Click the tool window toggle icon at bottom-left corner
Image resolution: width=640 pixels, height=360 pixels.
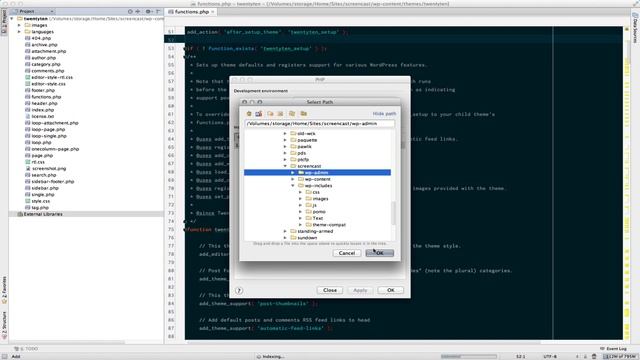pos(4,356)
